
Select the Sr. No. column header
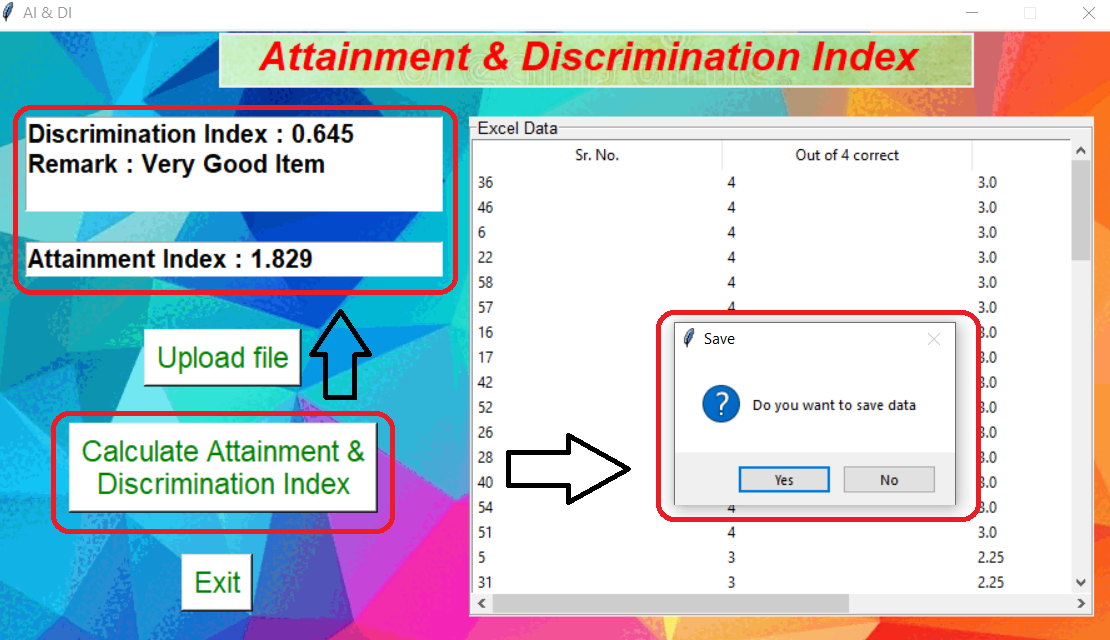pos(597,155)
